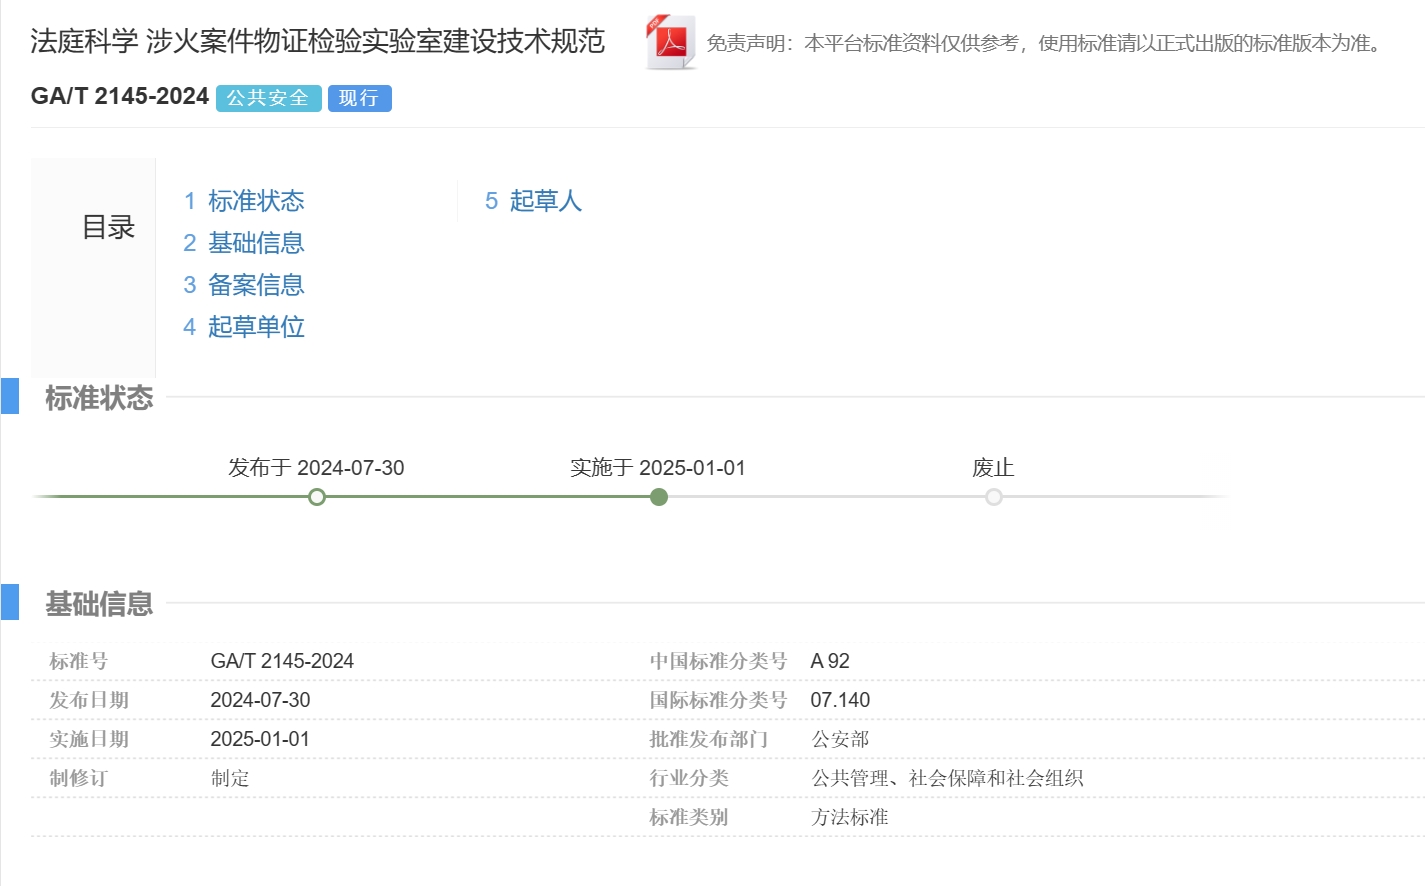1425x886 pixels.
Task: Click the 目录 label
Action: coord(108,227)
